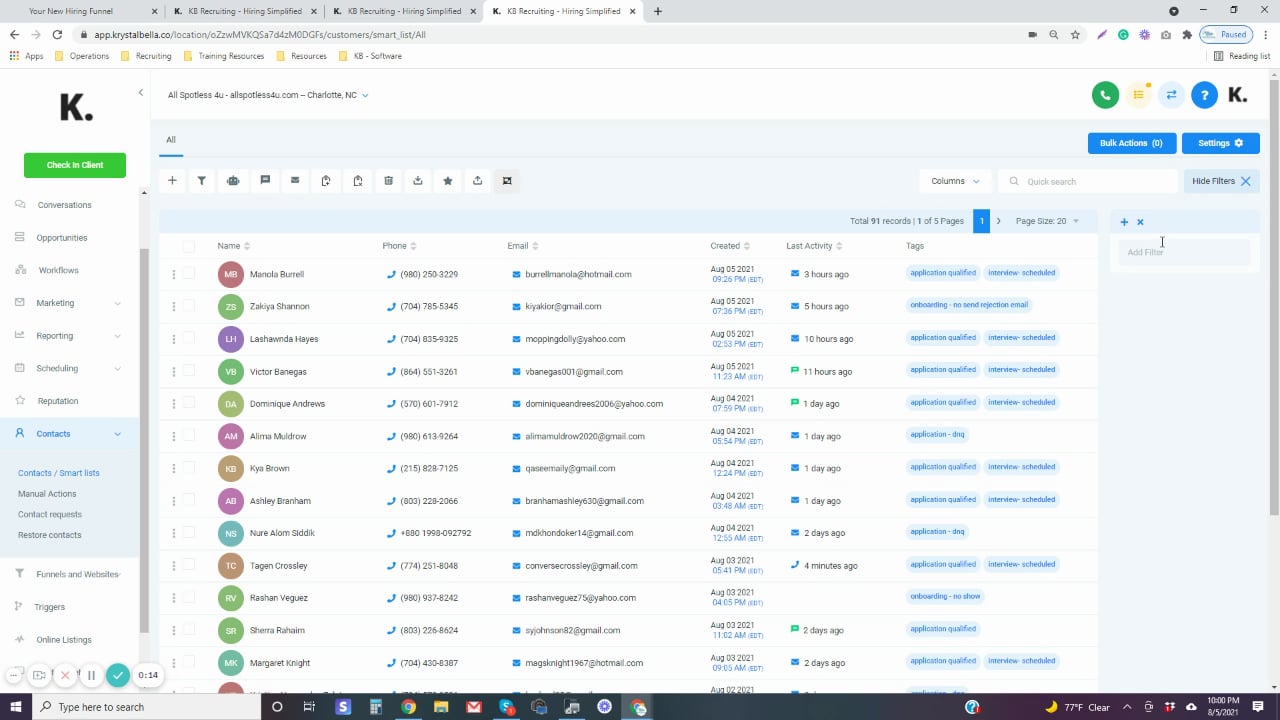Click the Delete Contacts trash icon
1280x720 pixels.
[389, 181]
